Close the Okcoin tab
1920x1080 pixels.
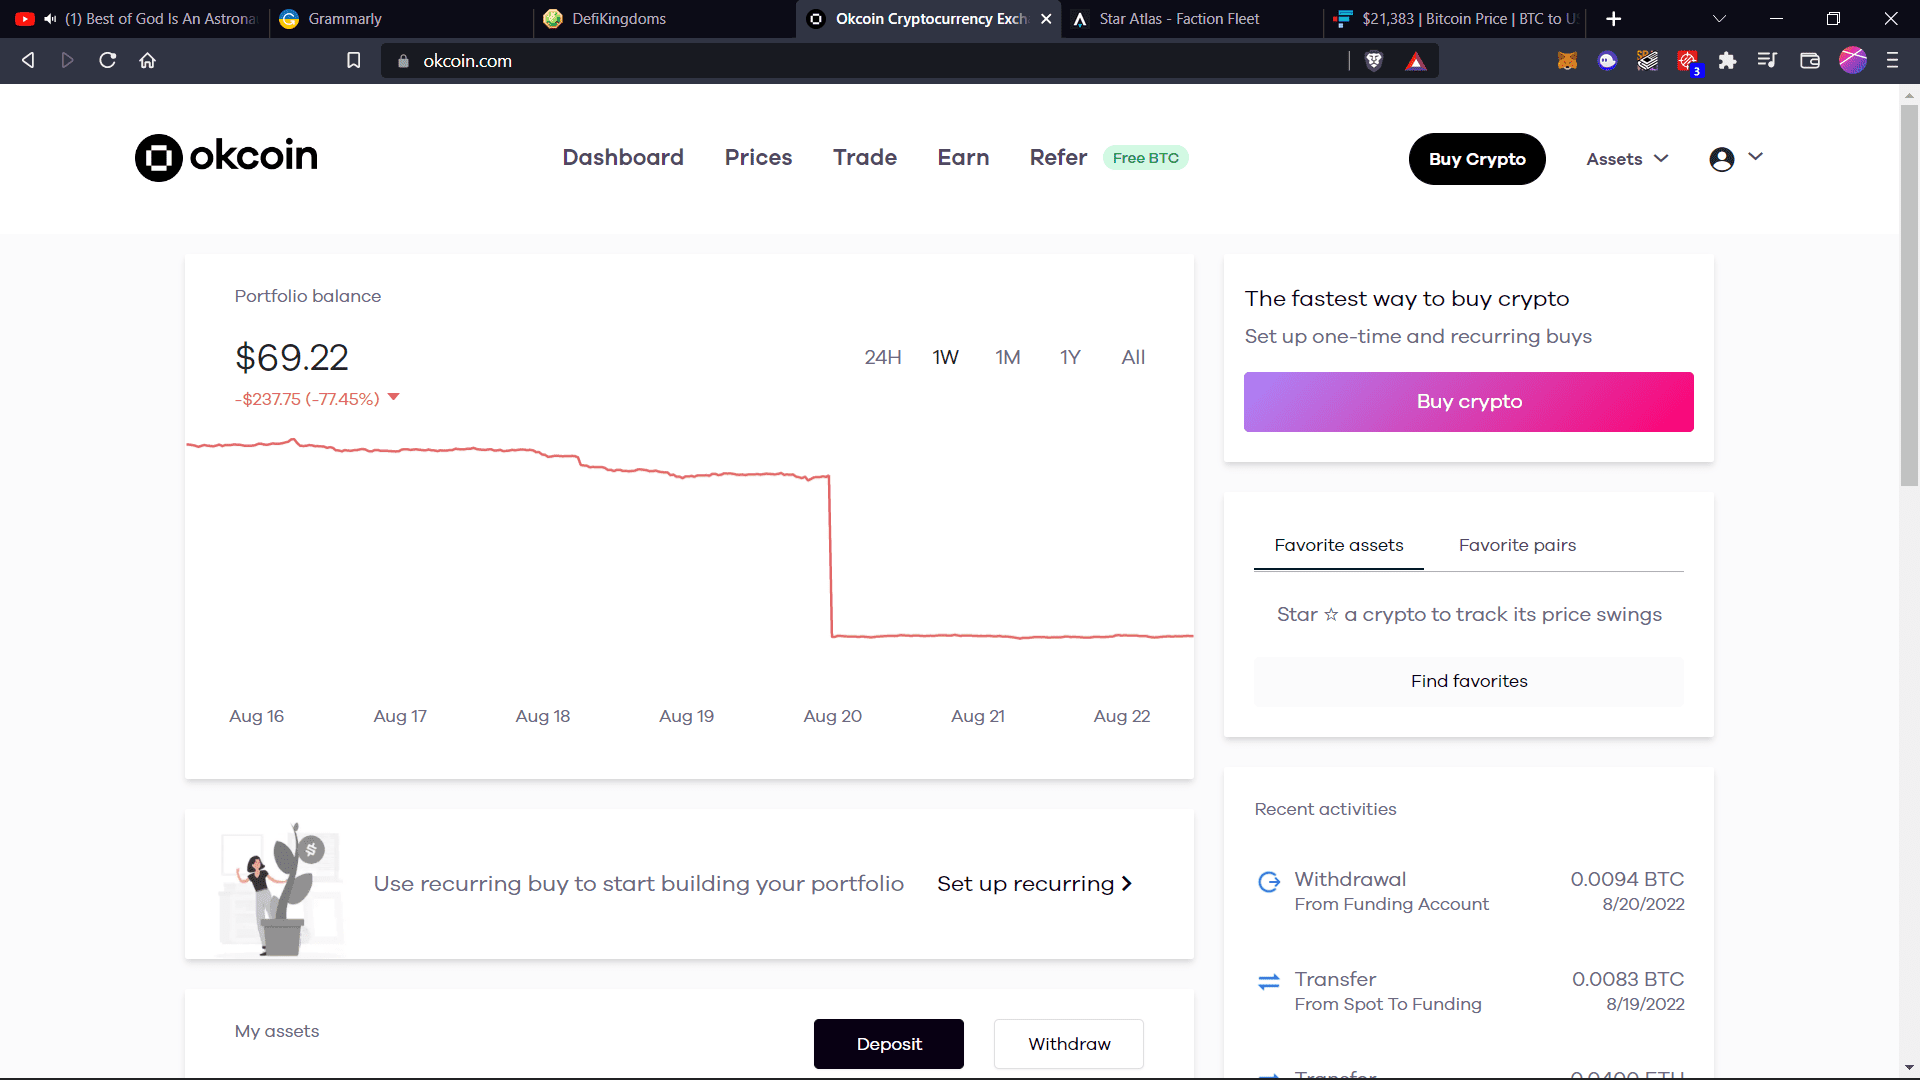coord(1046,19)
